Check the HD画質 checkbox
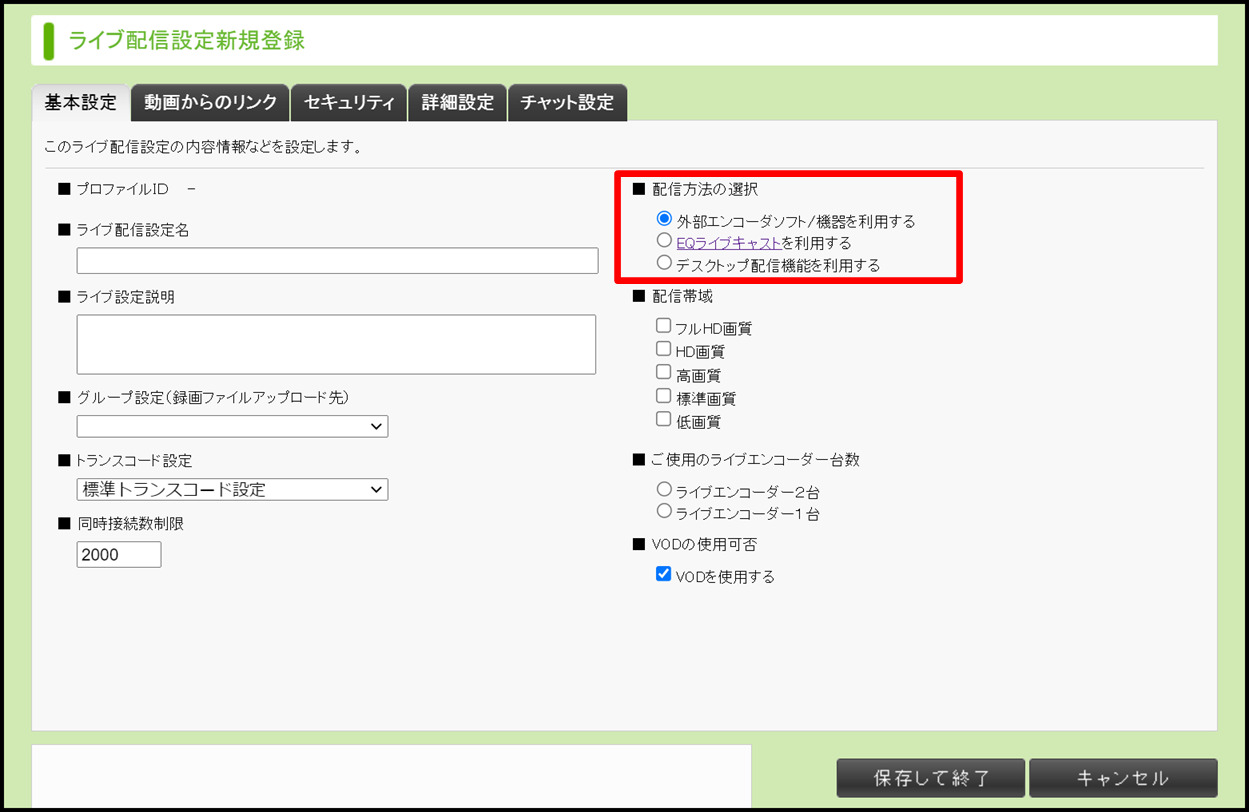This screenshot has width=1249, height=812. pos(663,349)
